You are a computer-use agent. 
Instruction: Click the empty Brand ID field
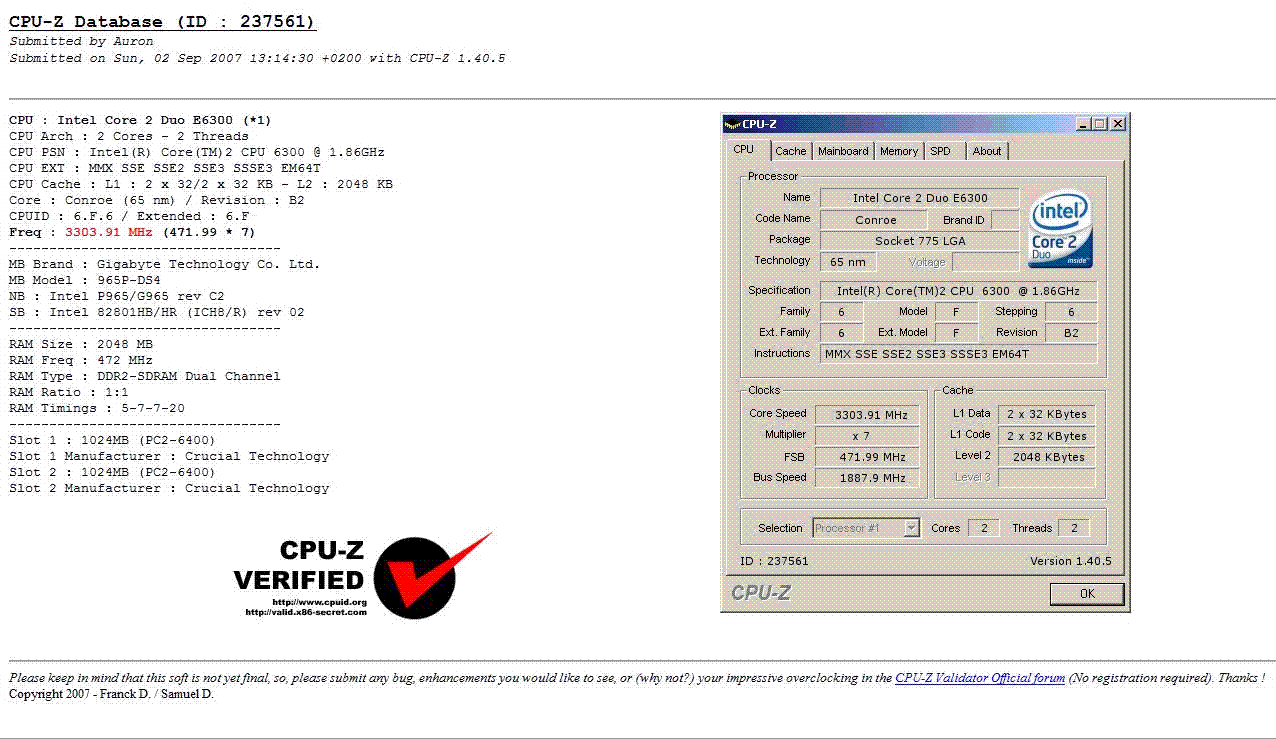point(1005,220)
